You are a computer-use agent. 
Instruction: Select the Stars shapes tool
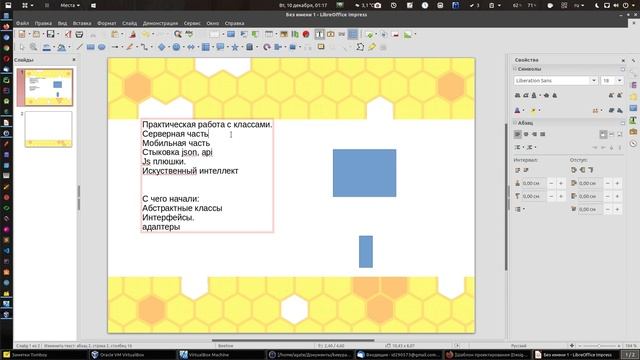tap(235, 47)
